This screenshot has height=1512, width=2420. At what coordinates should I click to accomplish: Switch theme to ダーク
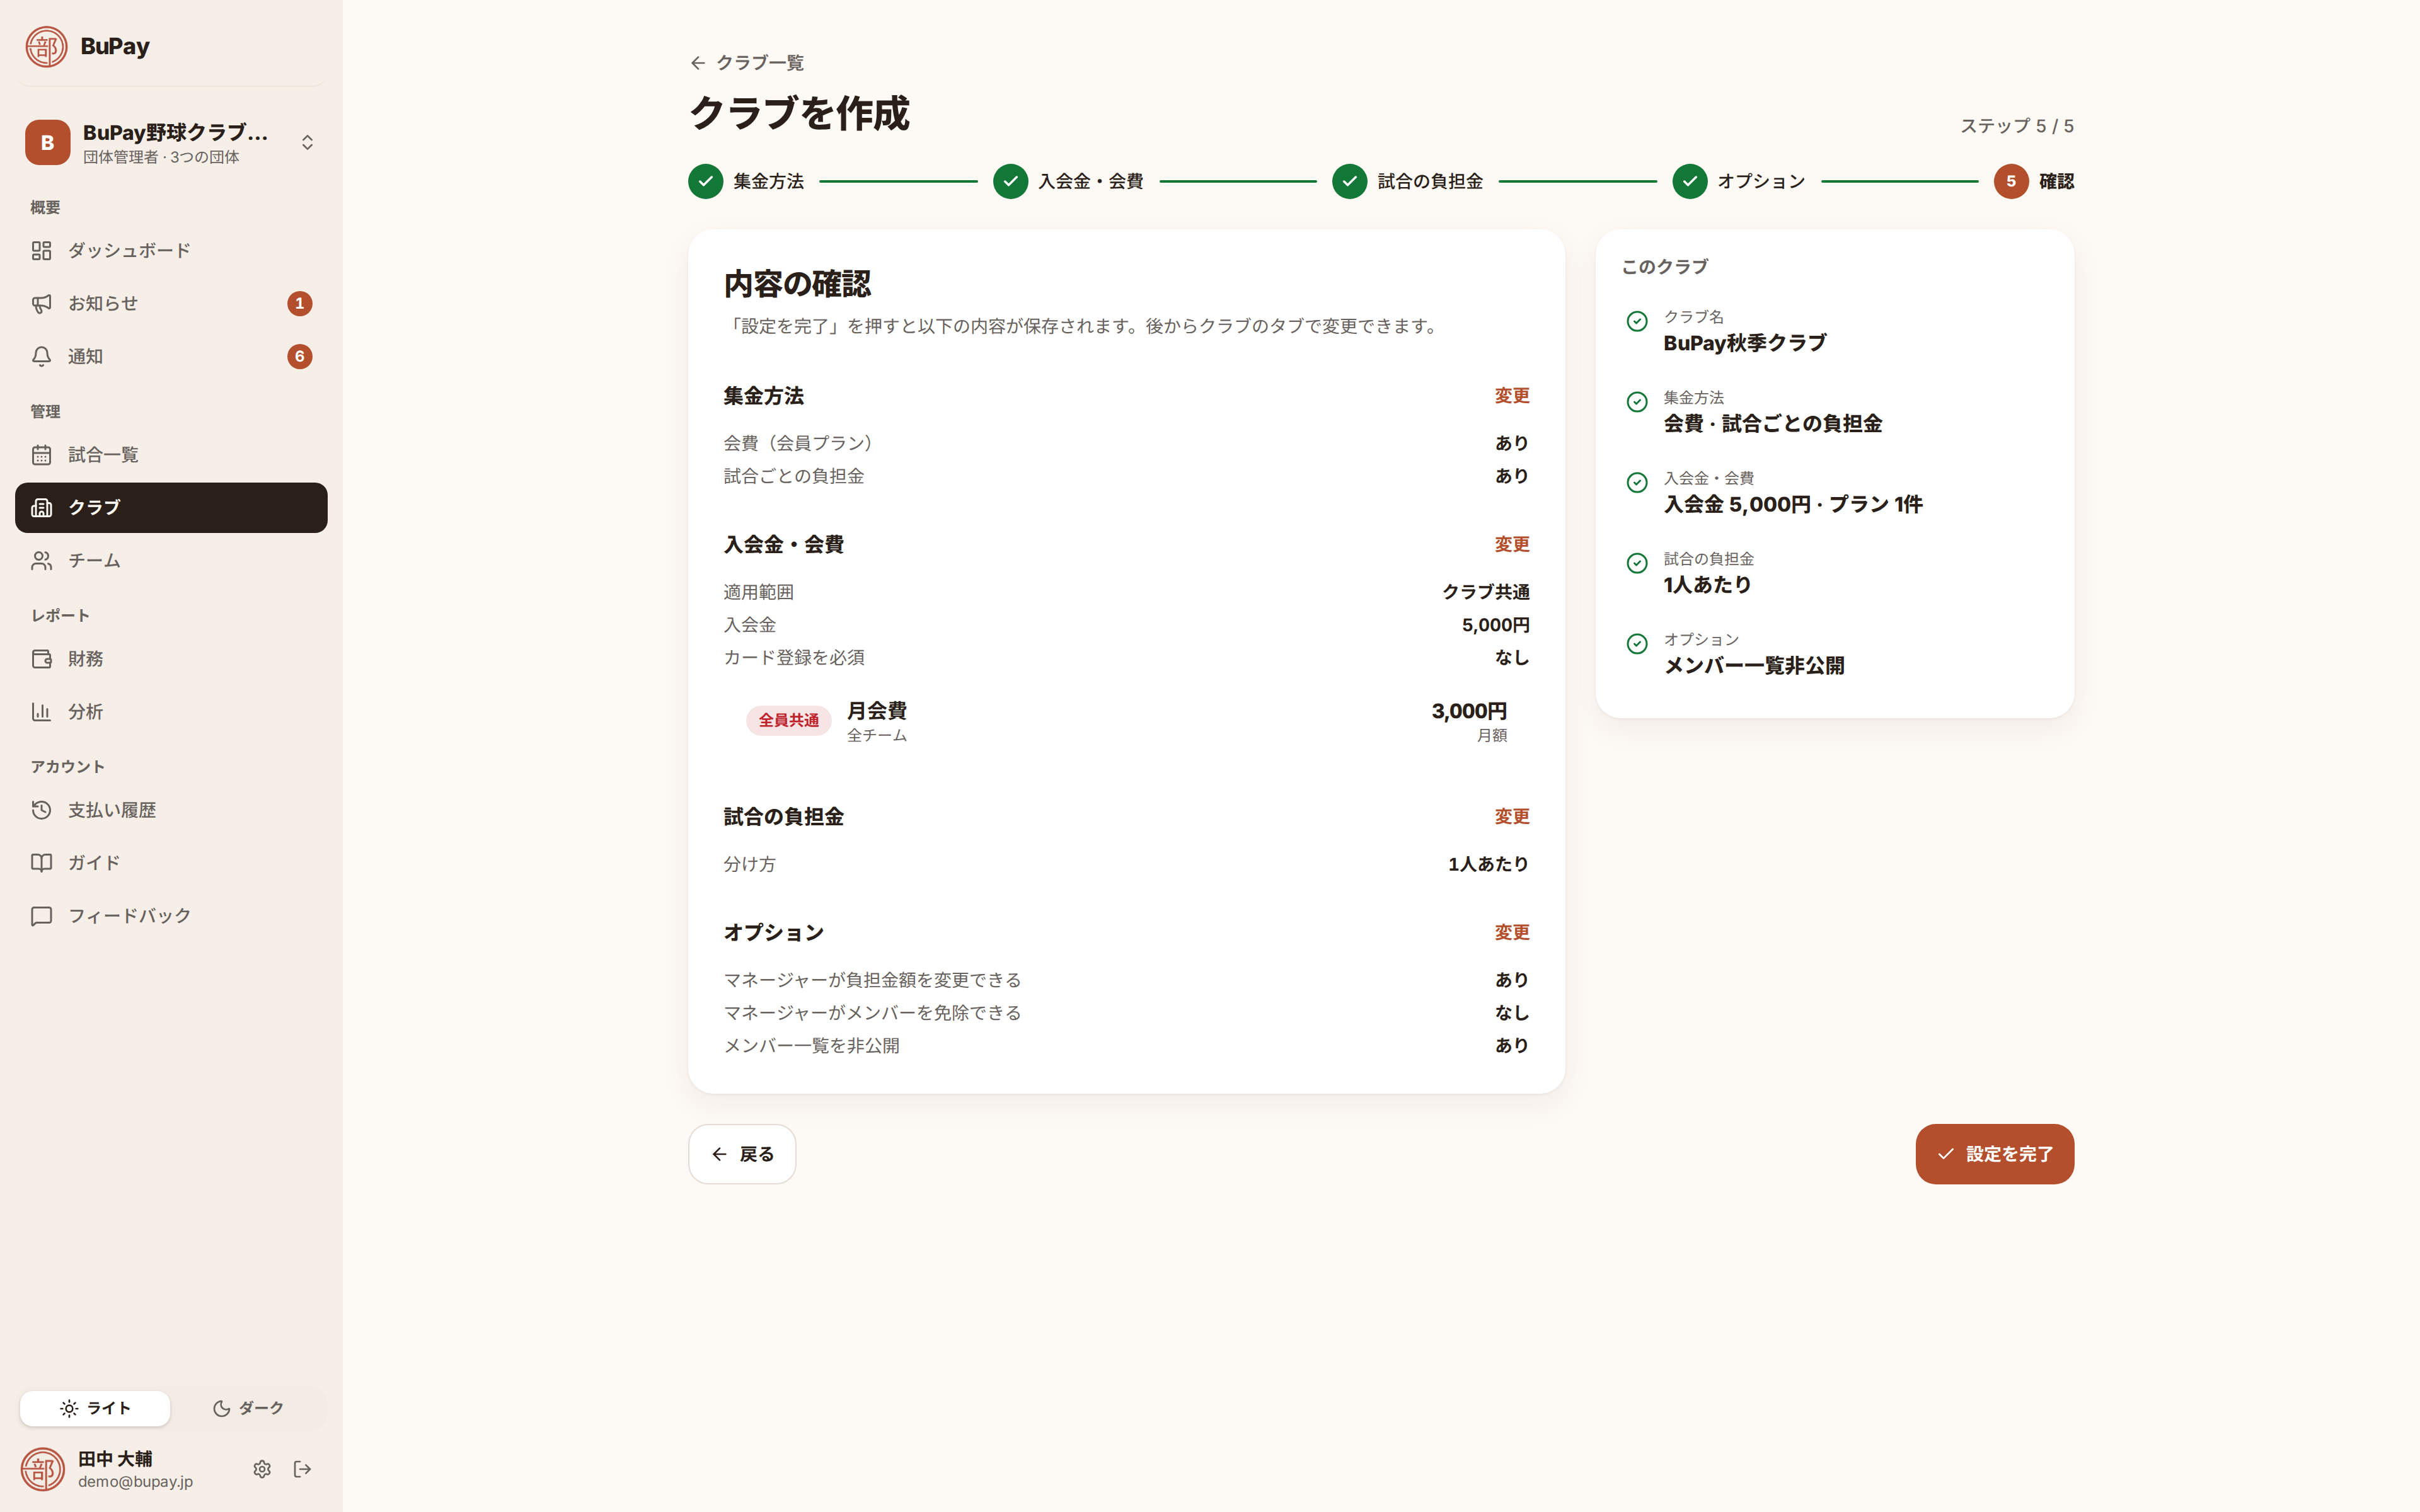(x=248, y=1408)
